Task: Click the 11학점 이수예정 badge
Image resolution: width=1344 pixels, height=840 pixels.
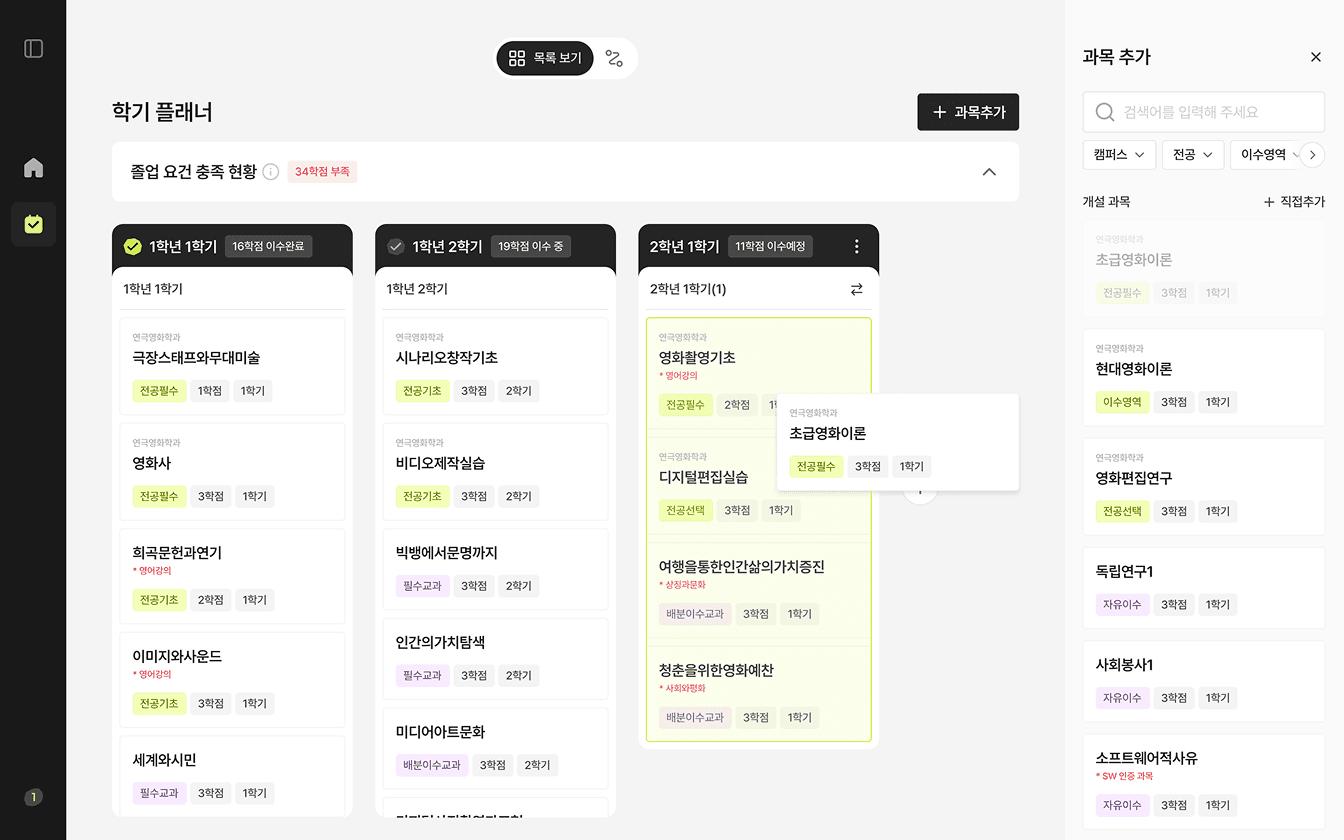Action: click(x=770, y=246)
